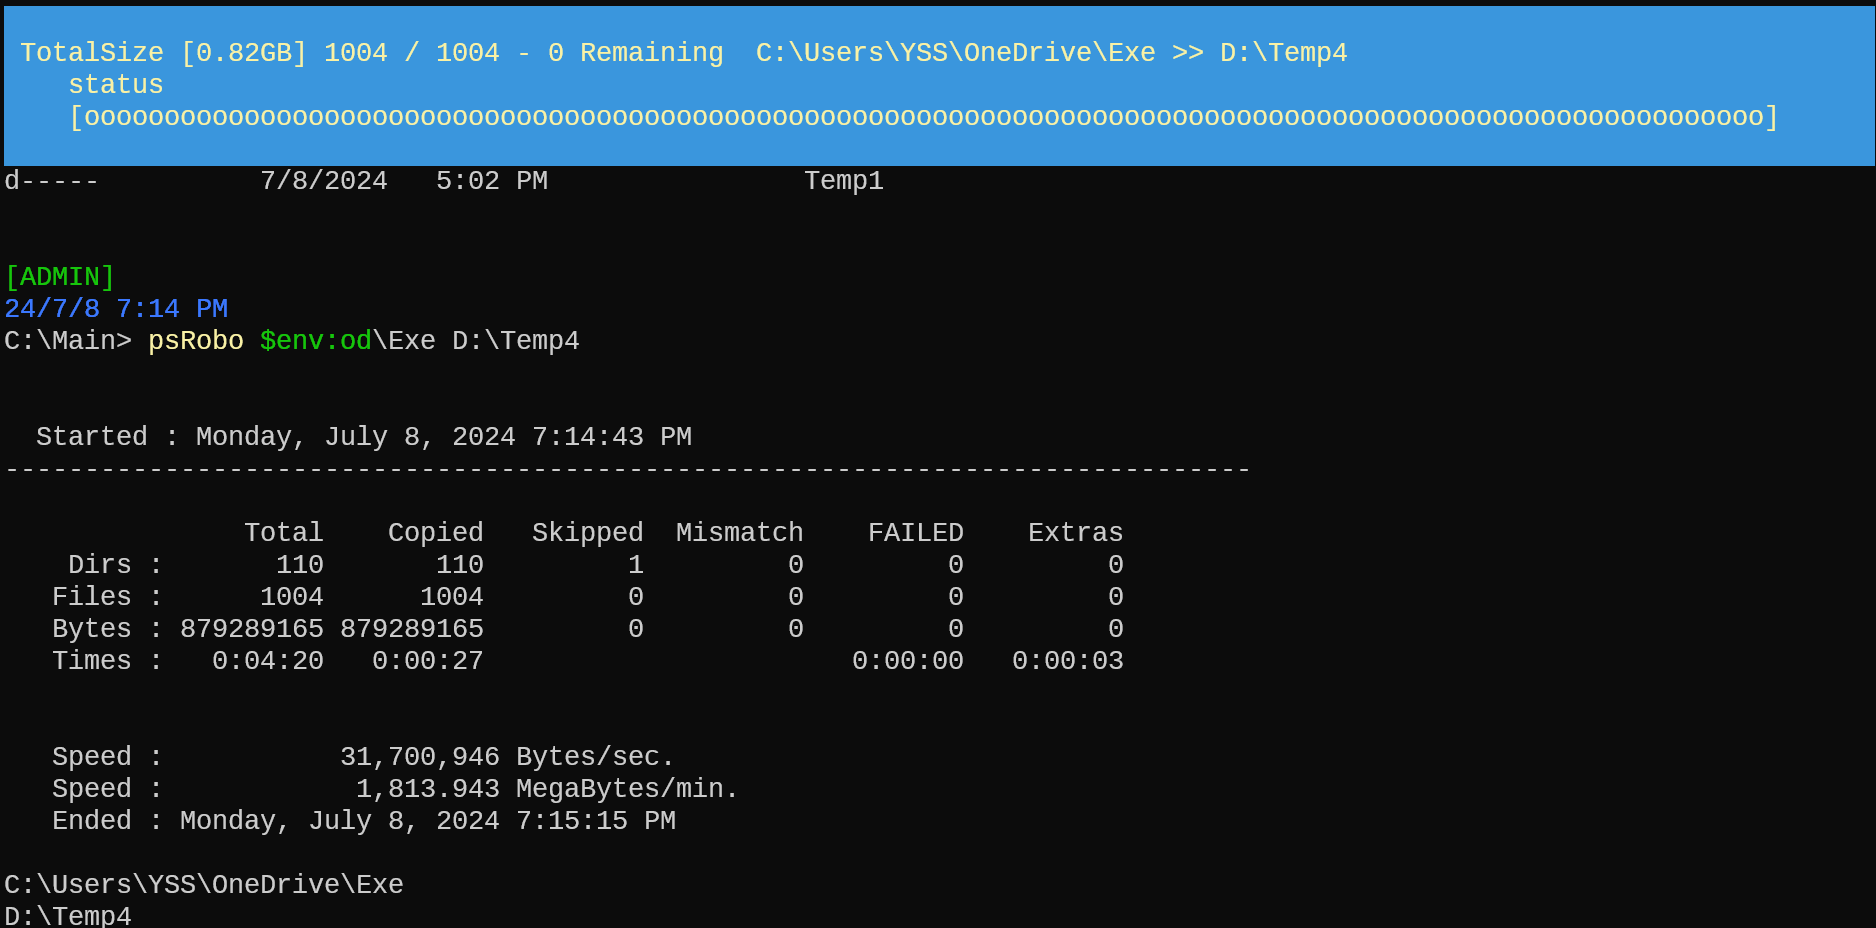Screen dimensions: 1876x928
Task: Click the 'Temp1' directory name
Action: (844, 181)
